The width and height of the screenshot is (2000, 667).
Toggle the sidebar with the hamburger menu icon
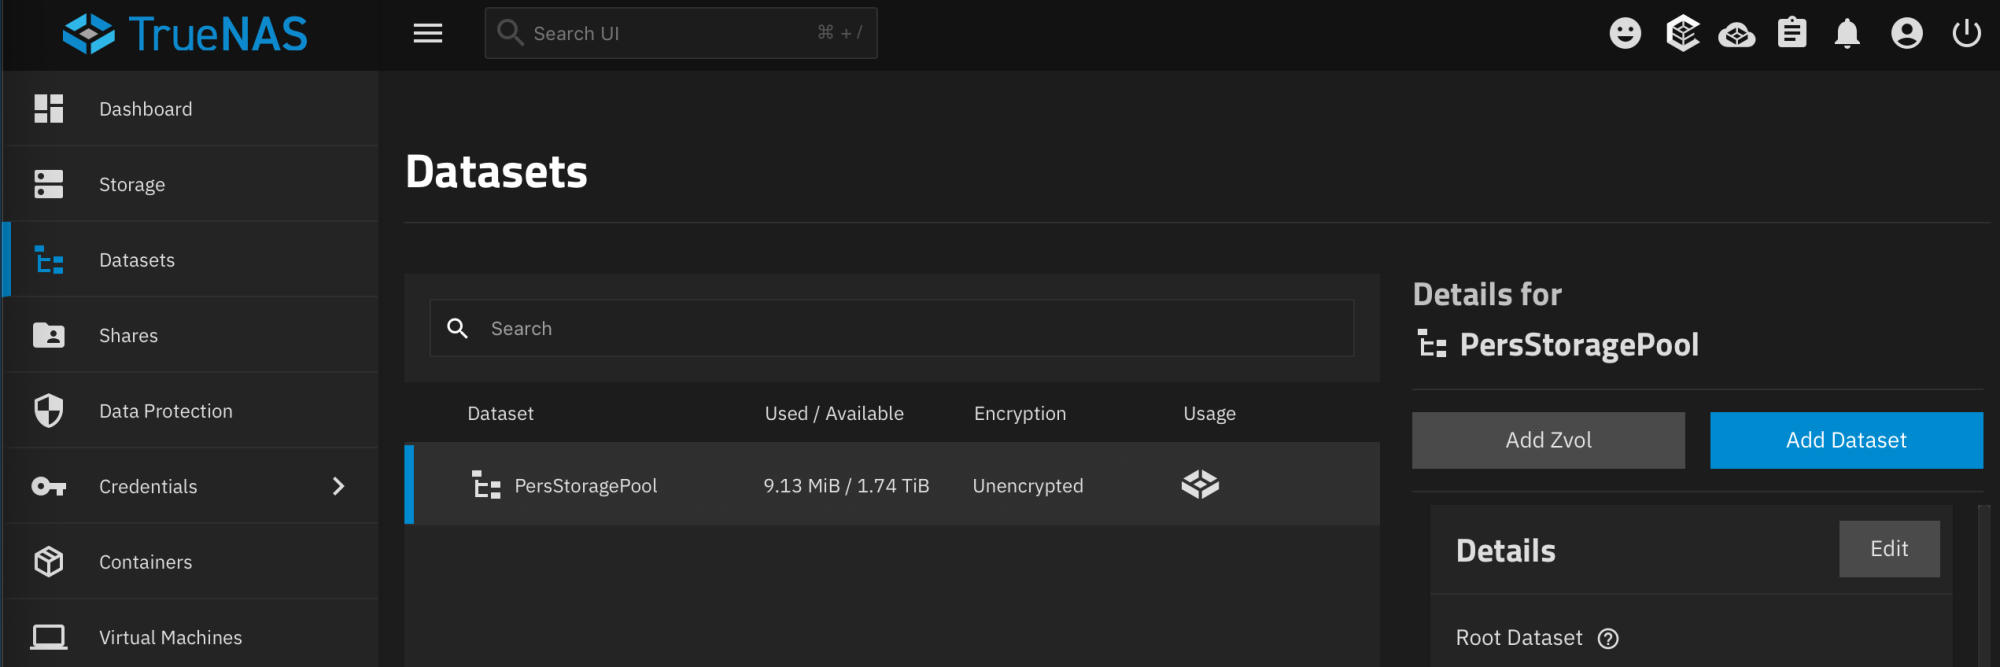point(428,33)
